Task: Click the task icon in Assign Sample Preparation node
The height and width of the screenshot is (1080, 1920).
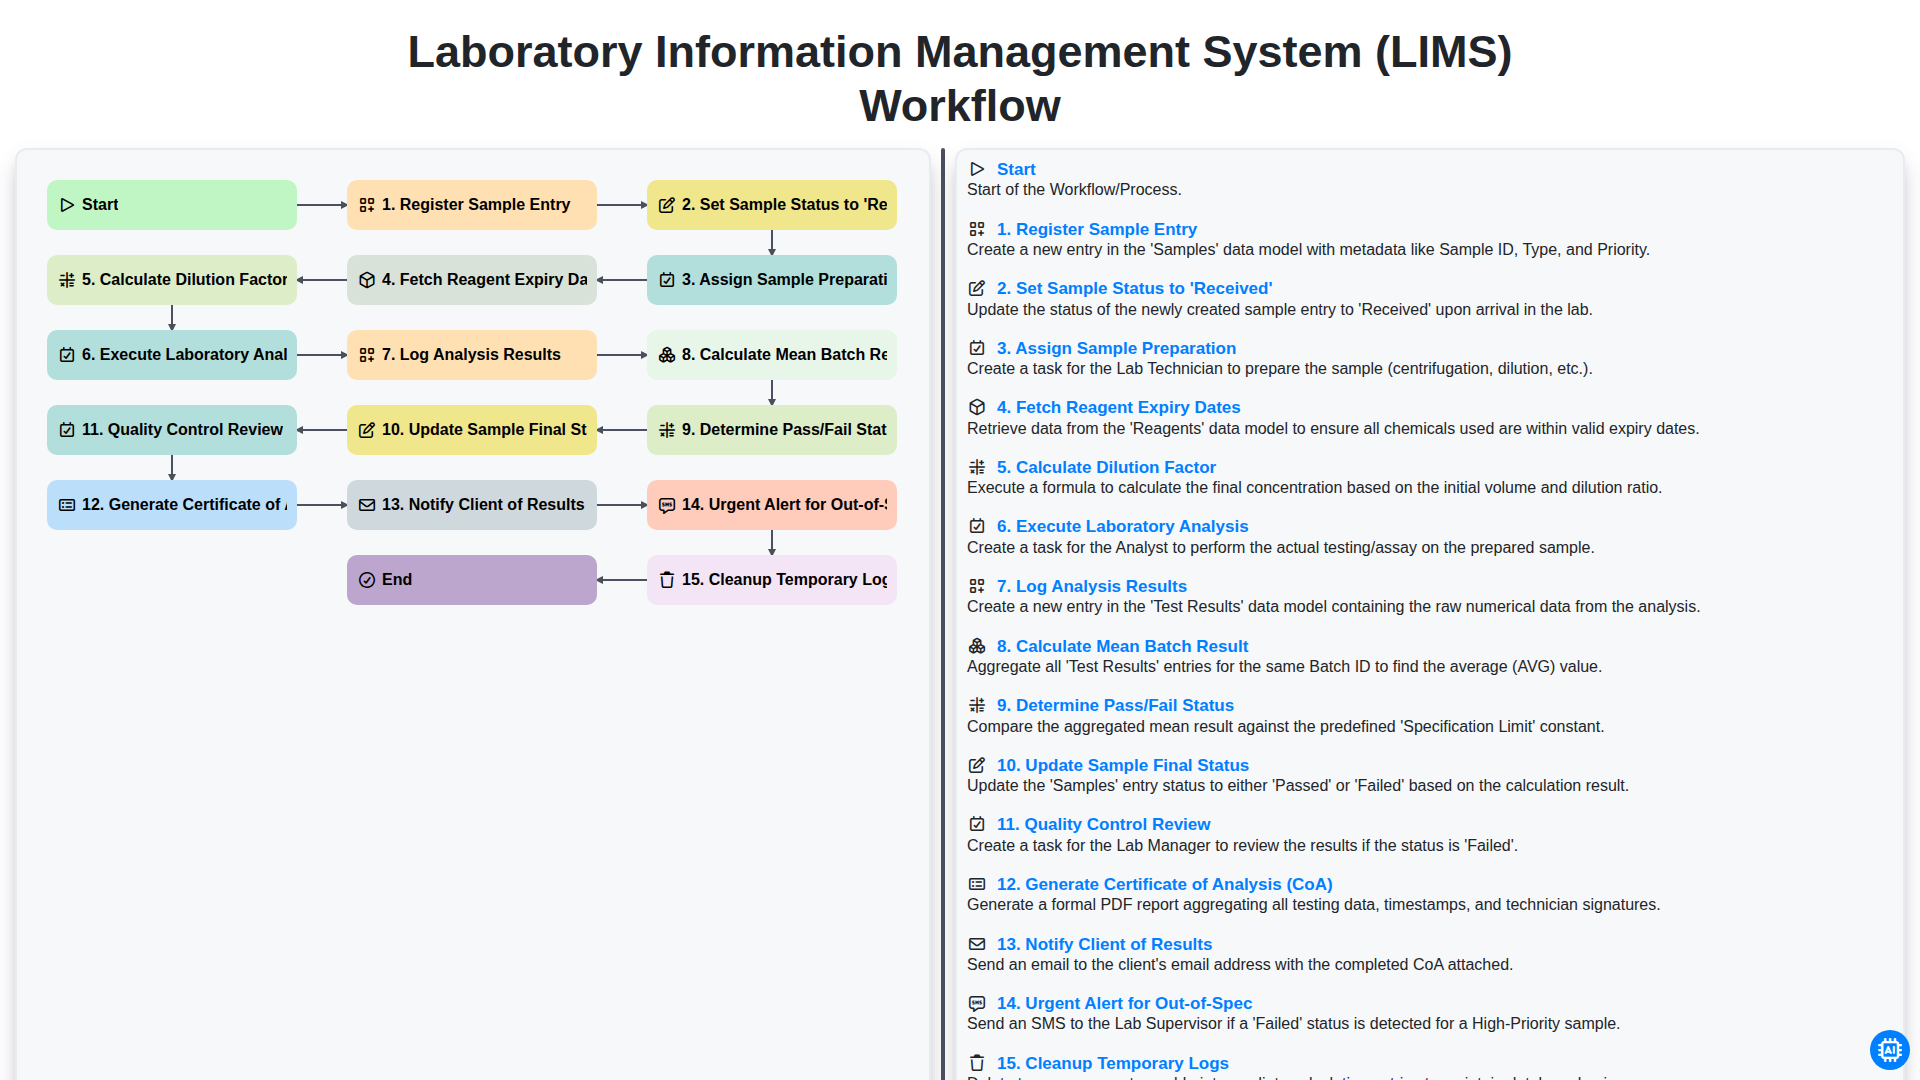Action: 667,280
